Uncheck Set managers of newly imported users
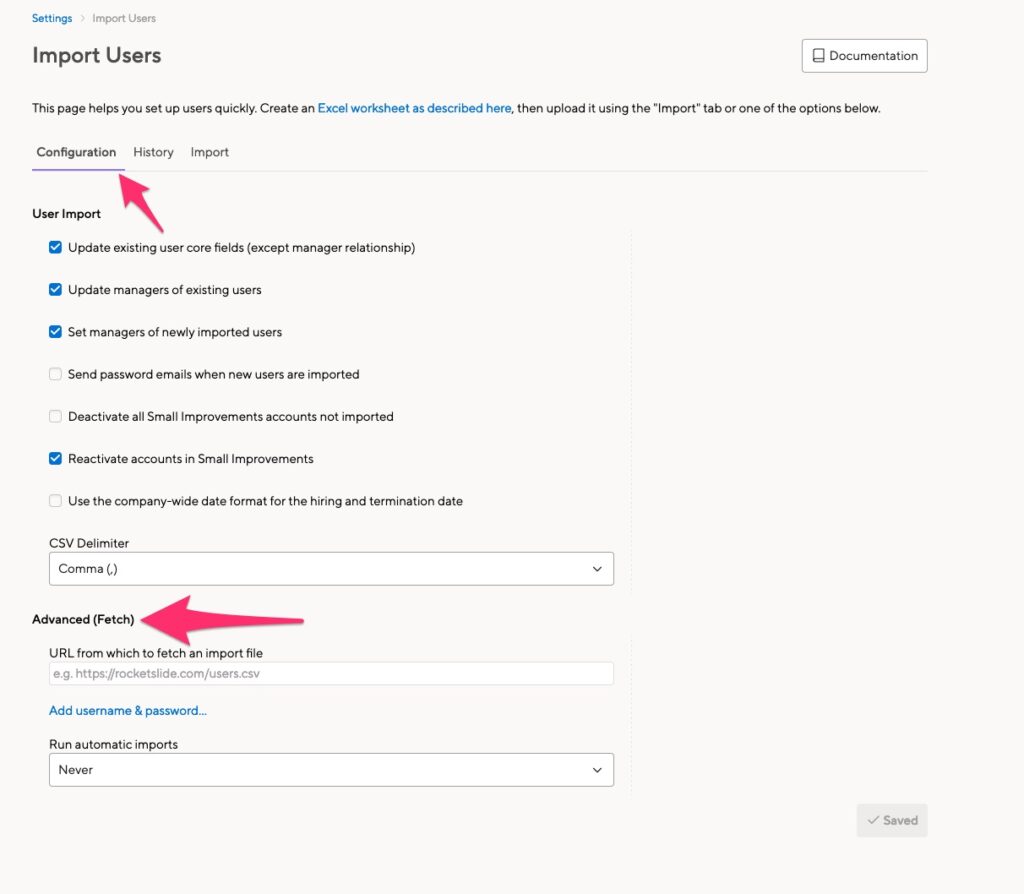The width and height of the screenshot is (1024, 894). pos(56,332)
